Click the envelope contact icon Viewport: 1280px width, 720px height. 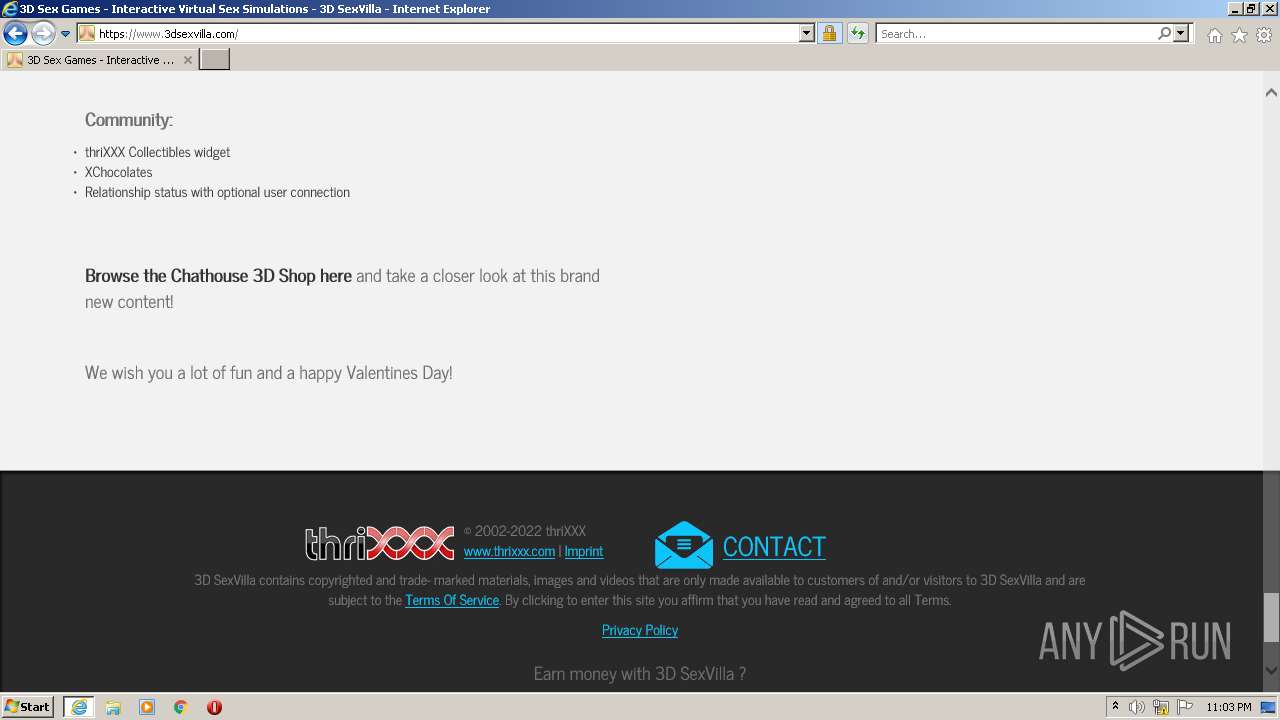(684, 545)
